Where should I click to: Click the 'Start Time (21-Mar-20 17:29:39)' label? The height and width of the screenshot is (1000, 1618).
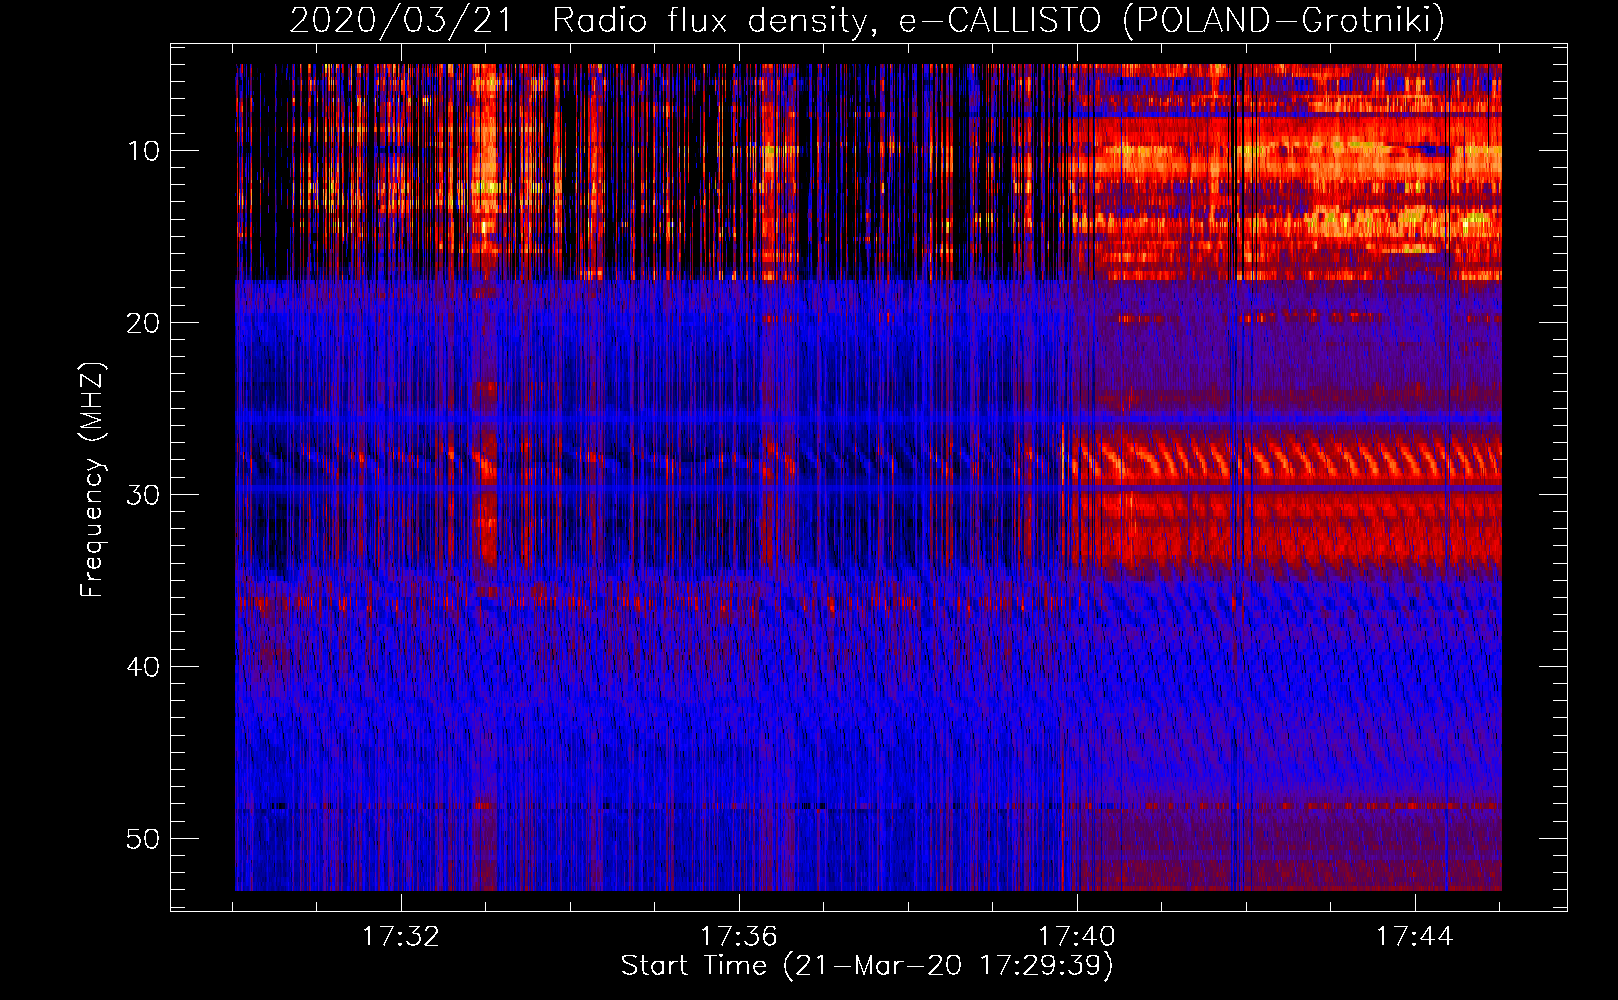coord(867,966)
